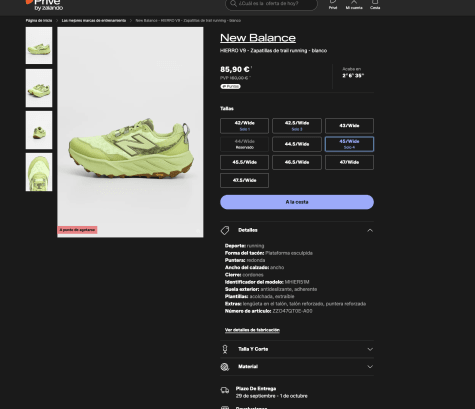The width and height of the screenshot is (475, 409).
Task: Select size 47.5/Wide
Action: point(244,180)
